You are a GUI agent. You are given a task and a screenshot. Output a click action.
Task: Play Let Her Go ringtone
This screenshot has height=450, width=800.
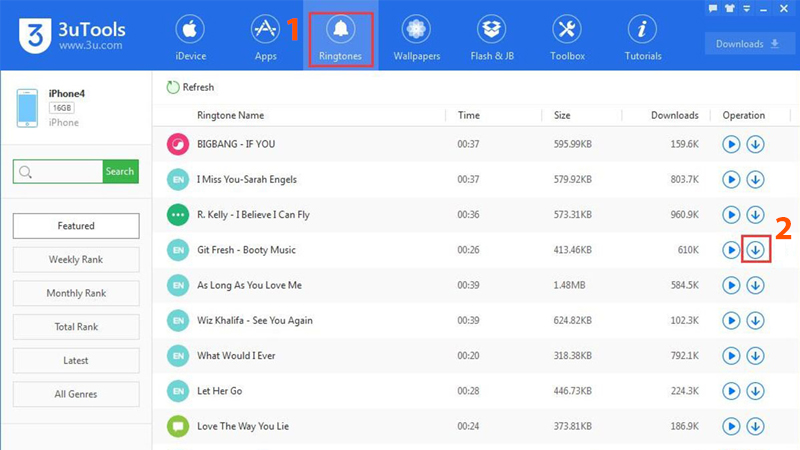click(x=731, y=391)
